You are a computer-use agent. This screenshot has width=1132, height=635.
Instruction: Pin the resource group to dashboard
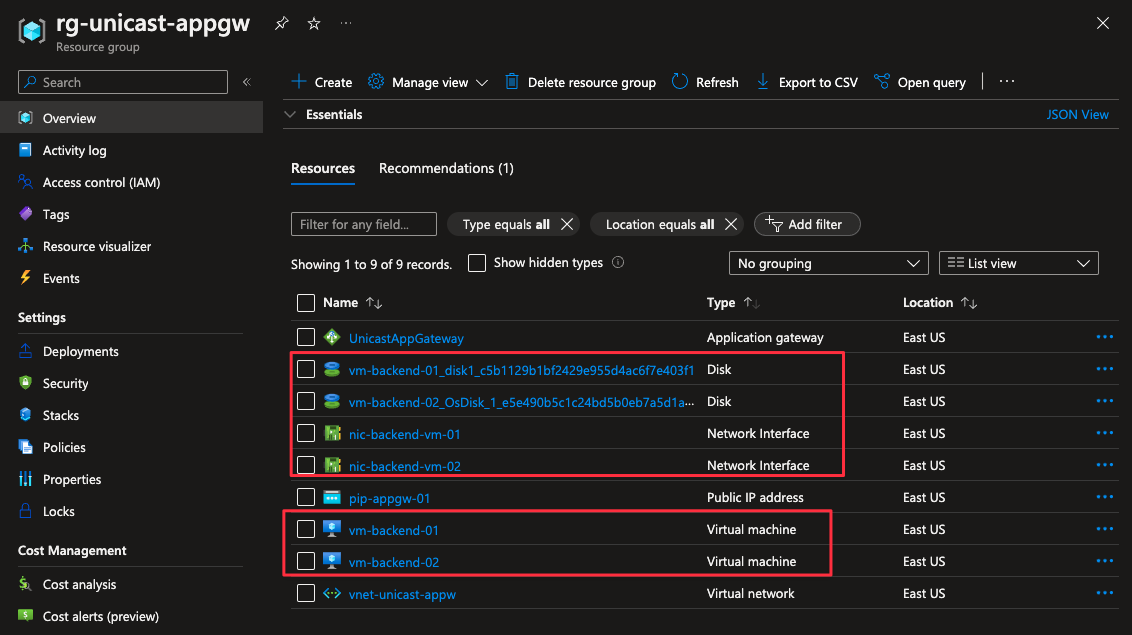(281, 24)
